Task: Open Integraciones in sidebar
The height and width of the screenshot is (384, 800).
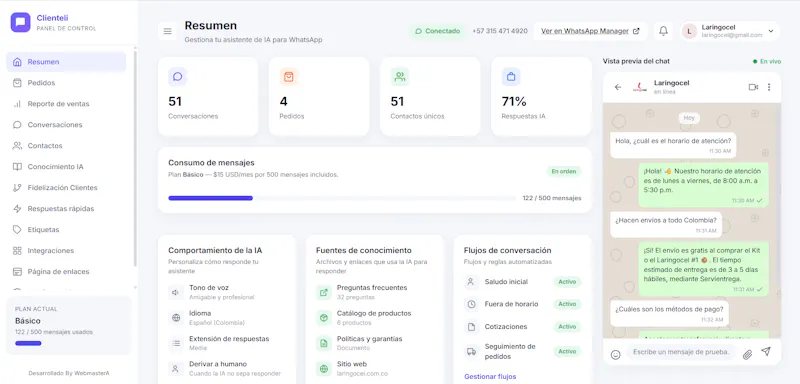Action: [x=66, y=250]
